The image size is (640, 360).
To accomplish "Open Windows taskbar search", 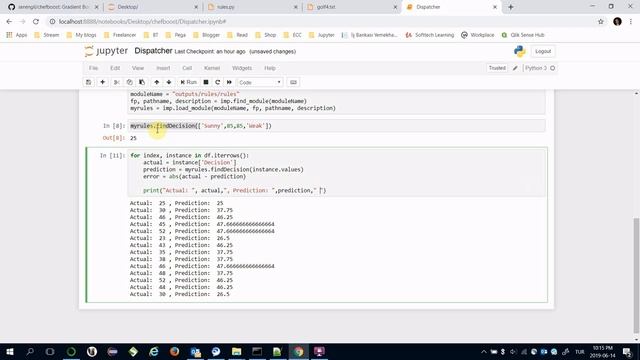I will click(30, 351).
